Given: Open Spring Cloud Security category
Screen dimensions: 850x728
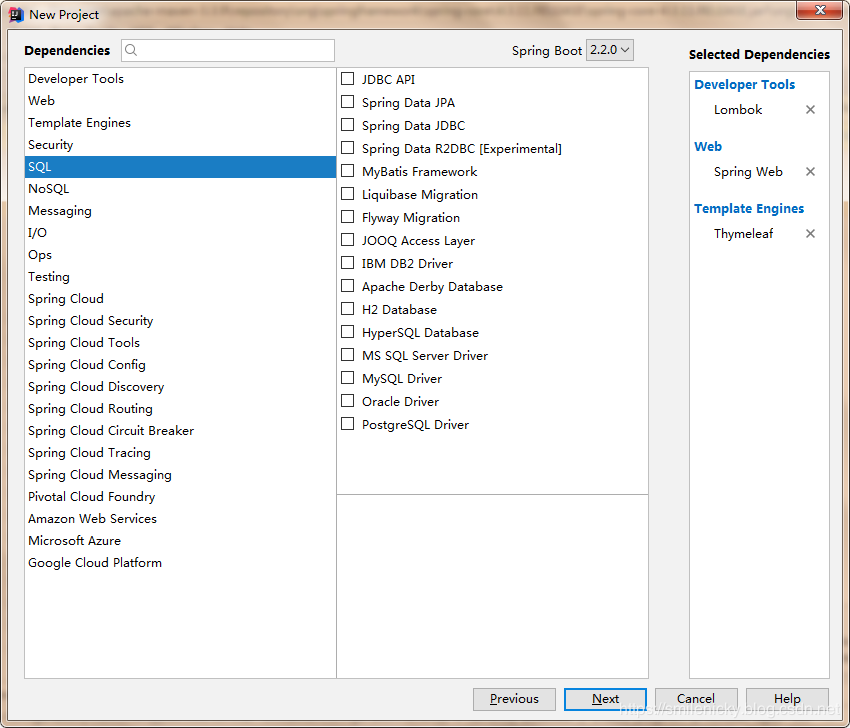Looking at the screenshot, I should 180,321.
